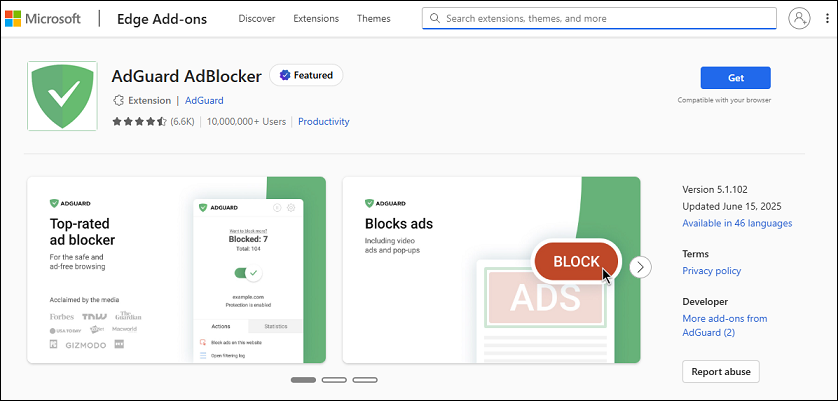The width and height of the screenshot is (838, 401).
Task: Click the (6.6K) ratings count
Action: click(182, 121)
